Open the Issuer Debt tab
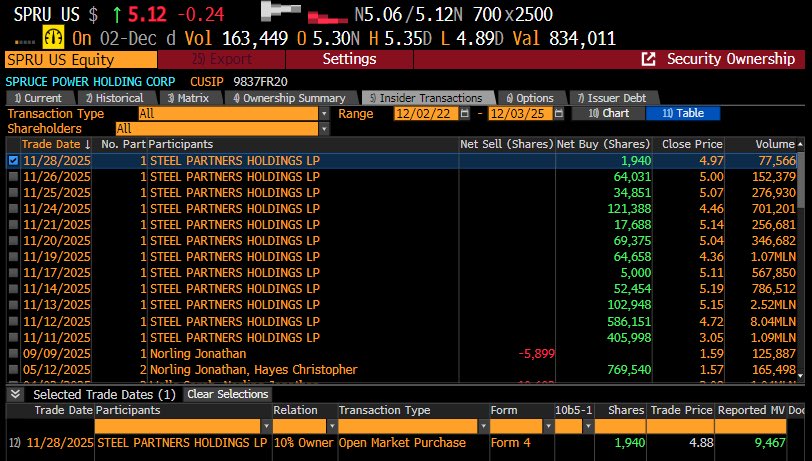812x461 pixels. pos(614,98)
